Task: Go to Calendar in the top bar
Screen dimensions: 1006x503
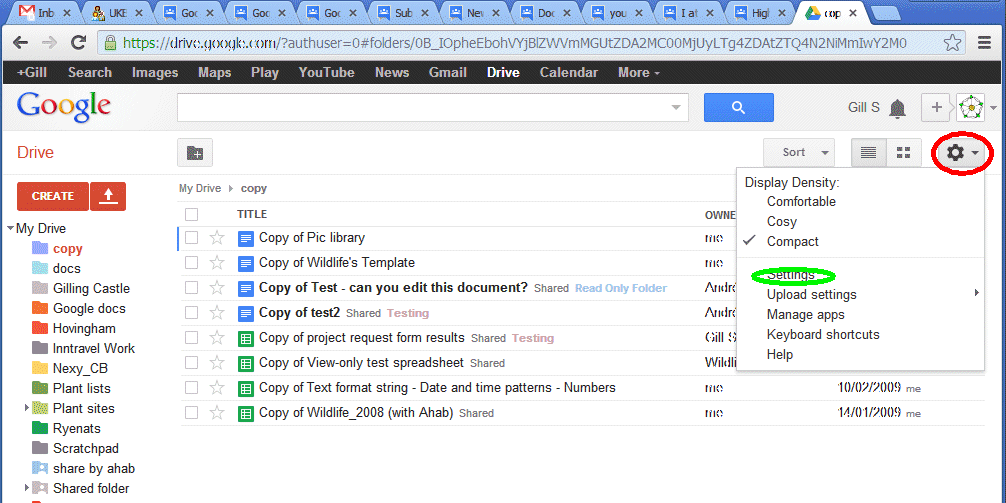Action: pyautogui.click(x=569, y=72)
